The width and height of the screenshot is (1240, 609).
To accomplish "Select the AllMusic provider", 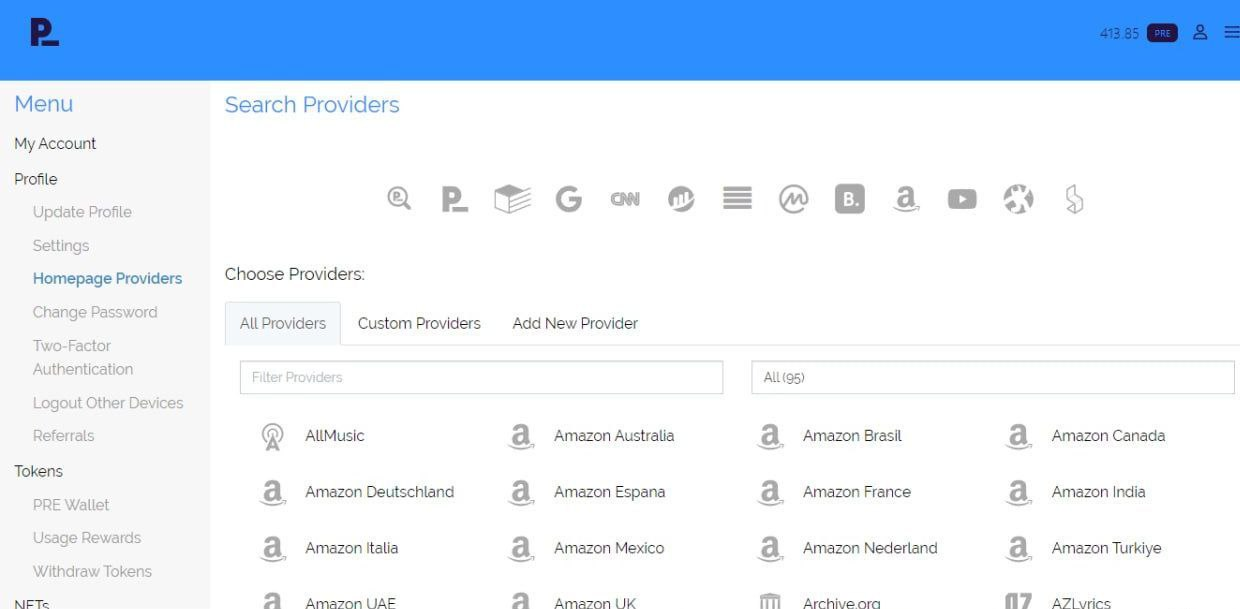I will click(334, 436).
